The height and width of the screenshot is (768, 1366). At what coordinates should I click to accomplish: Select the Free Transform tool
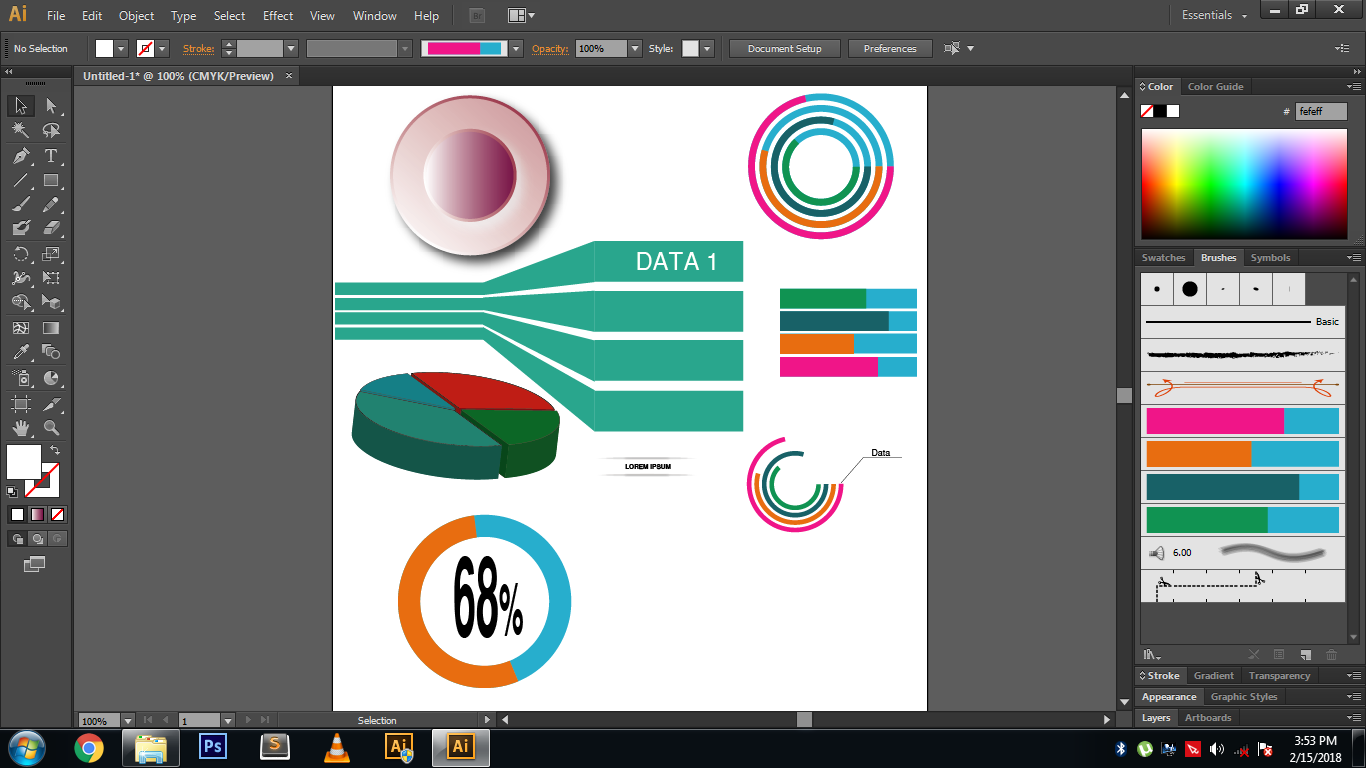tap(51, 279)
